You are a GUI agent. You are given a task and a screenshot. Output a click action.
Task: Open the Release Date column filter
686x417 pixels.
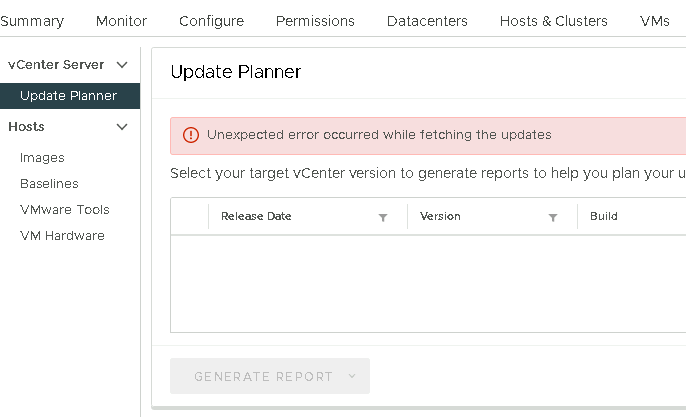[383, 217]
